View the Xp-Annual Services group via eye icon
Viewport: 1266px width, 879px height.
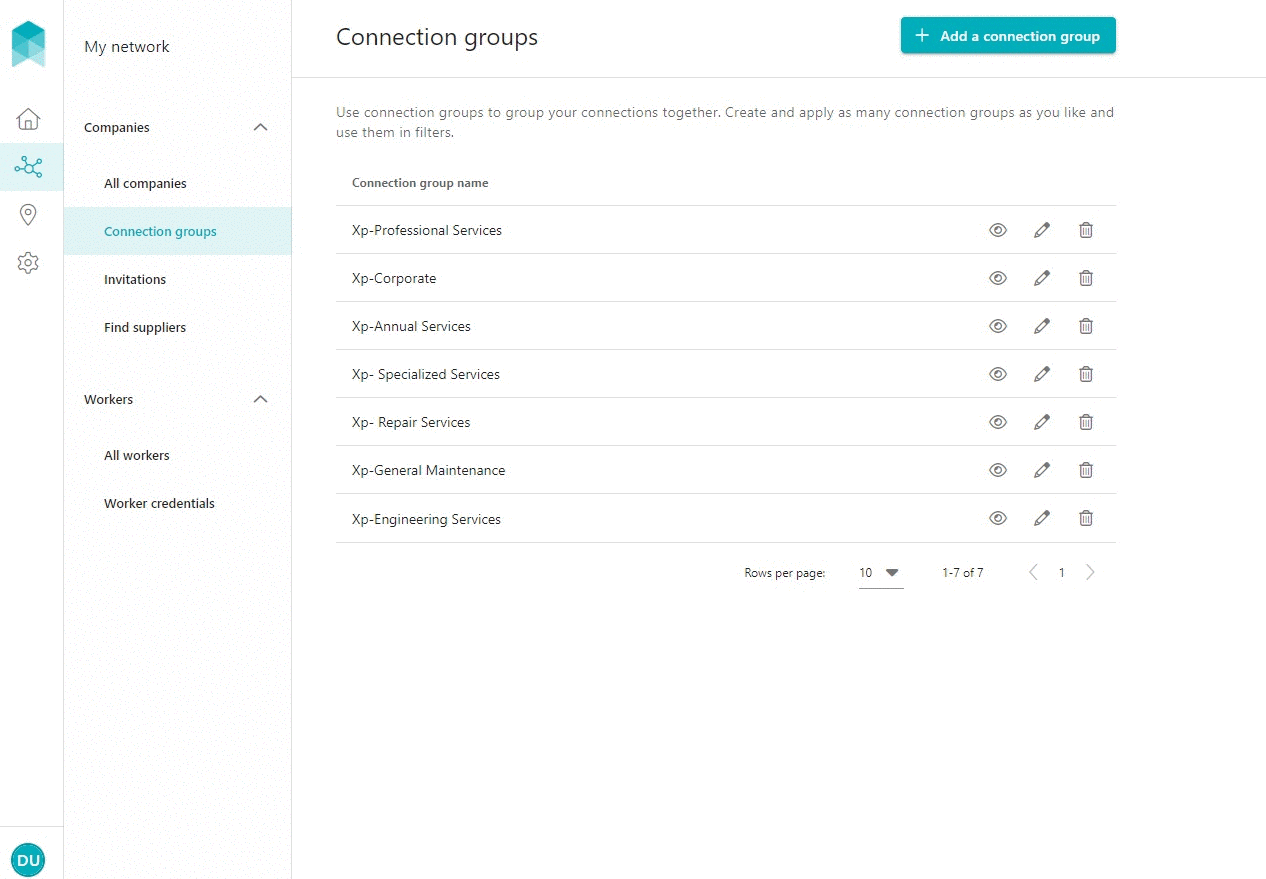[998, 326]
